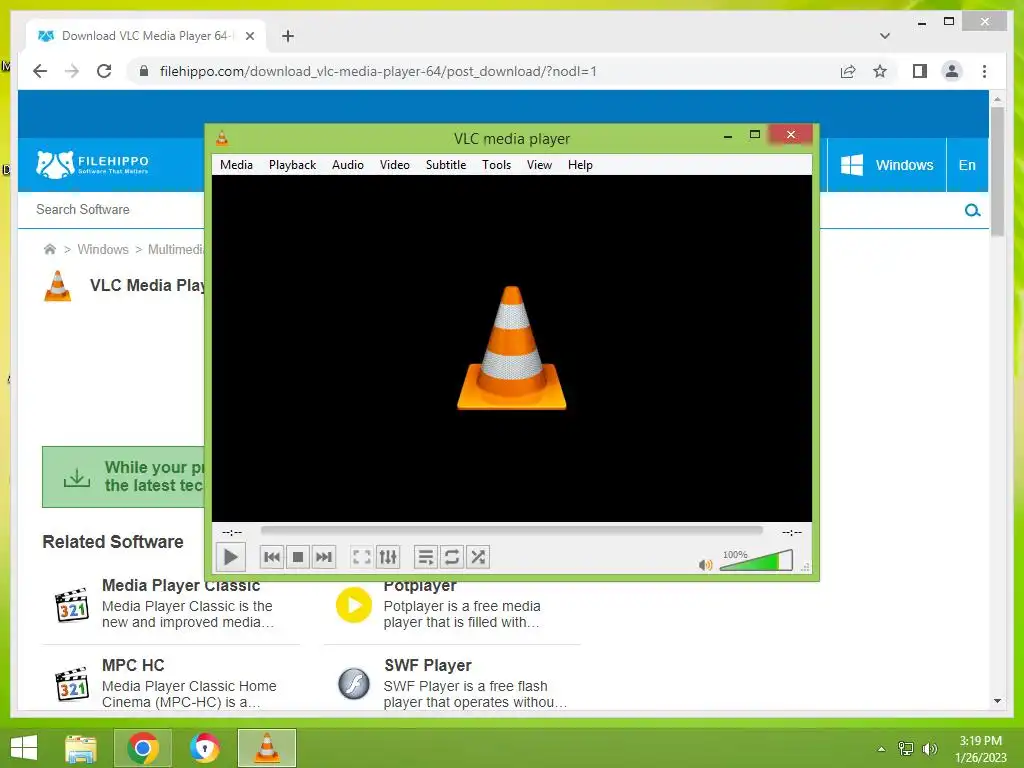Open the SWF Player link

pyautogui.click(x=428, y=665)
